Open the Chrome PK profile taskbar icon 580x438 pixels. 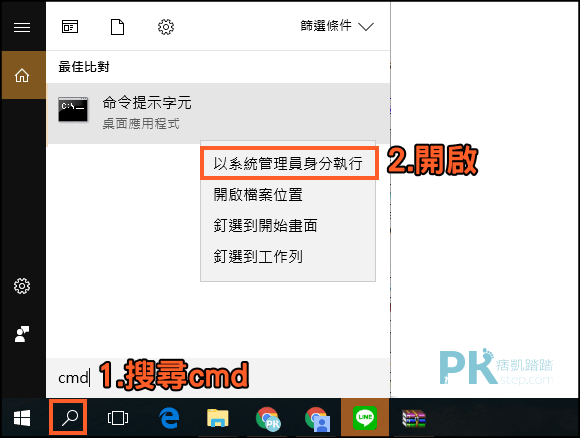[x=268, y=419]
